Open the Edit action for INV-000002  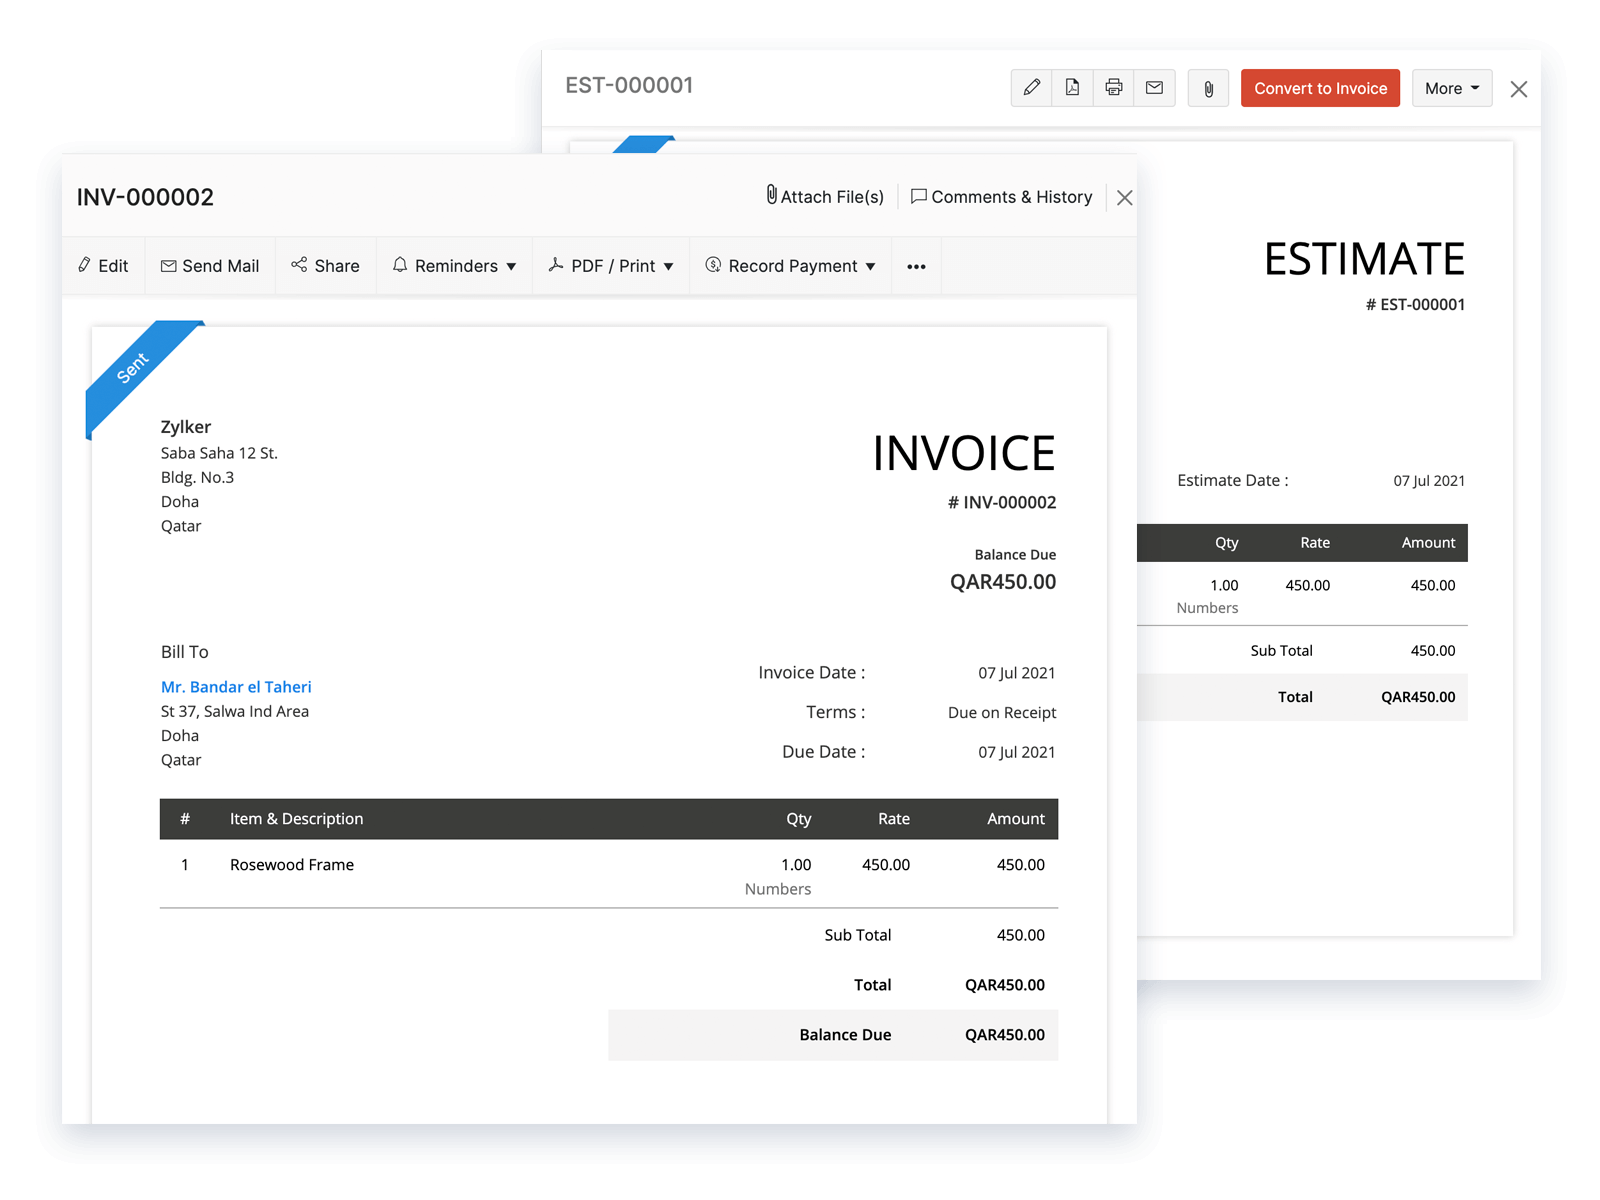coord(103,265)
